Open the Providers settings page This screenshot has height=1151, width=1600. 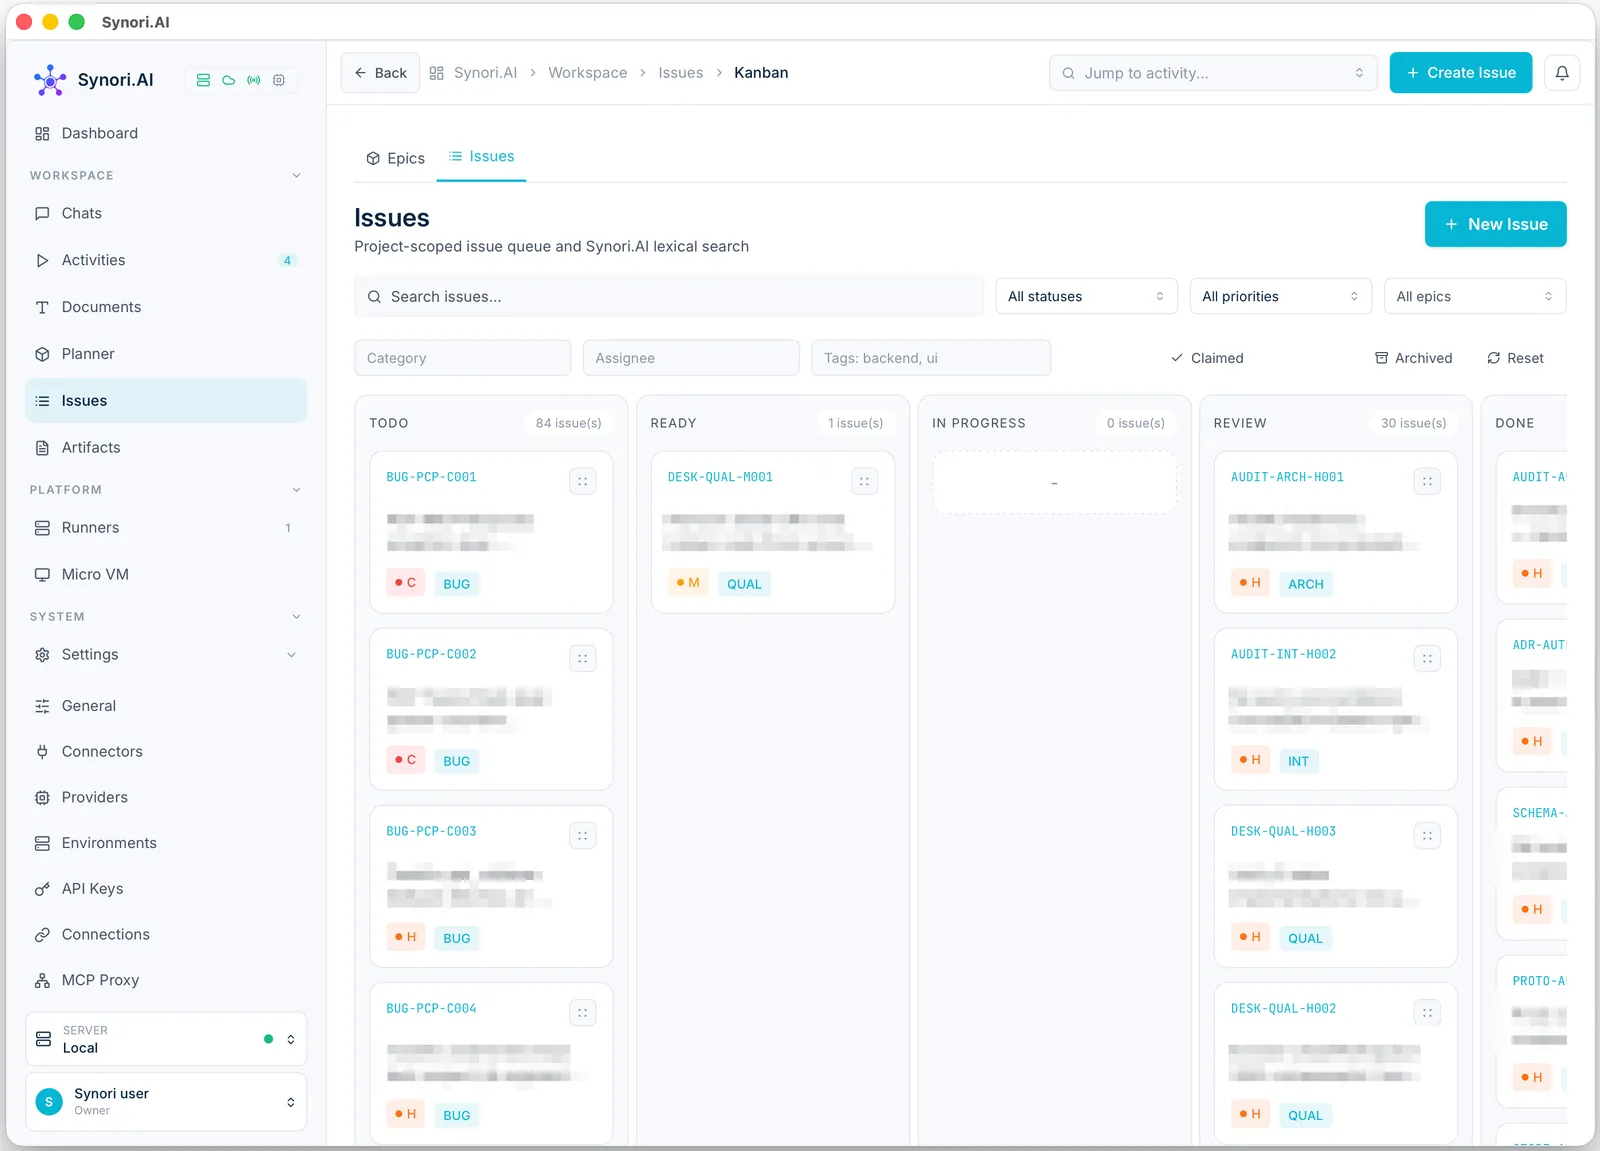click(x=166, y=797)
